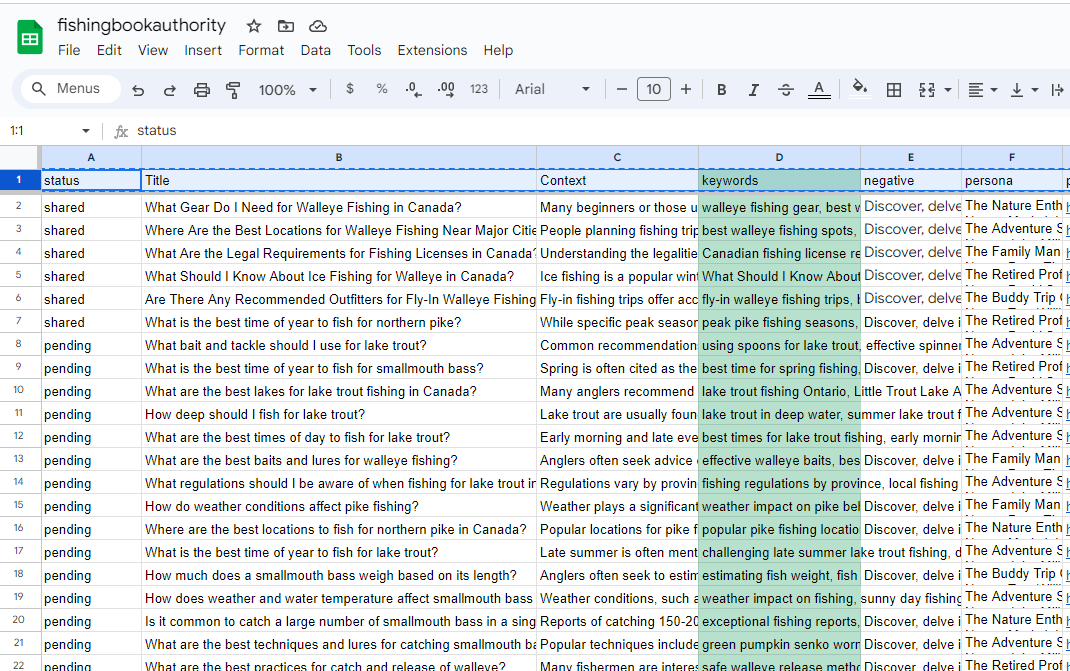The width and height of the screenshot is (1070, 671).
Task: Activate the paint format tool
Action: [x=234, y=90]
